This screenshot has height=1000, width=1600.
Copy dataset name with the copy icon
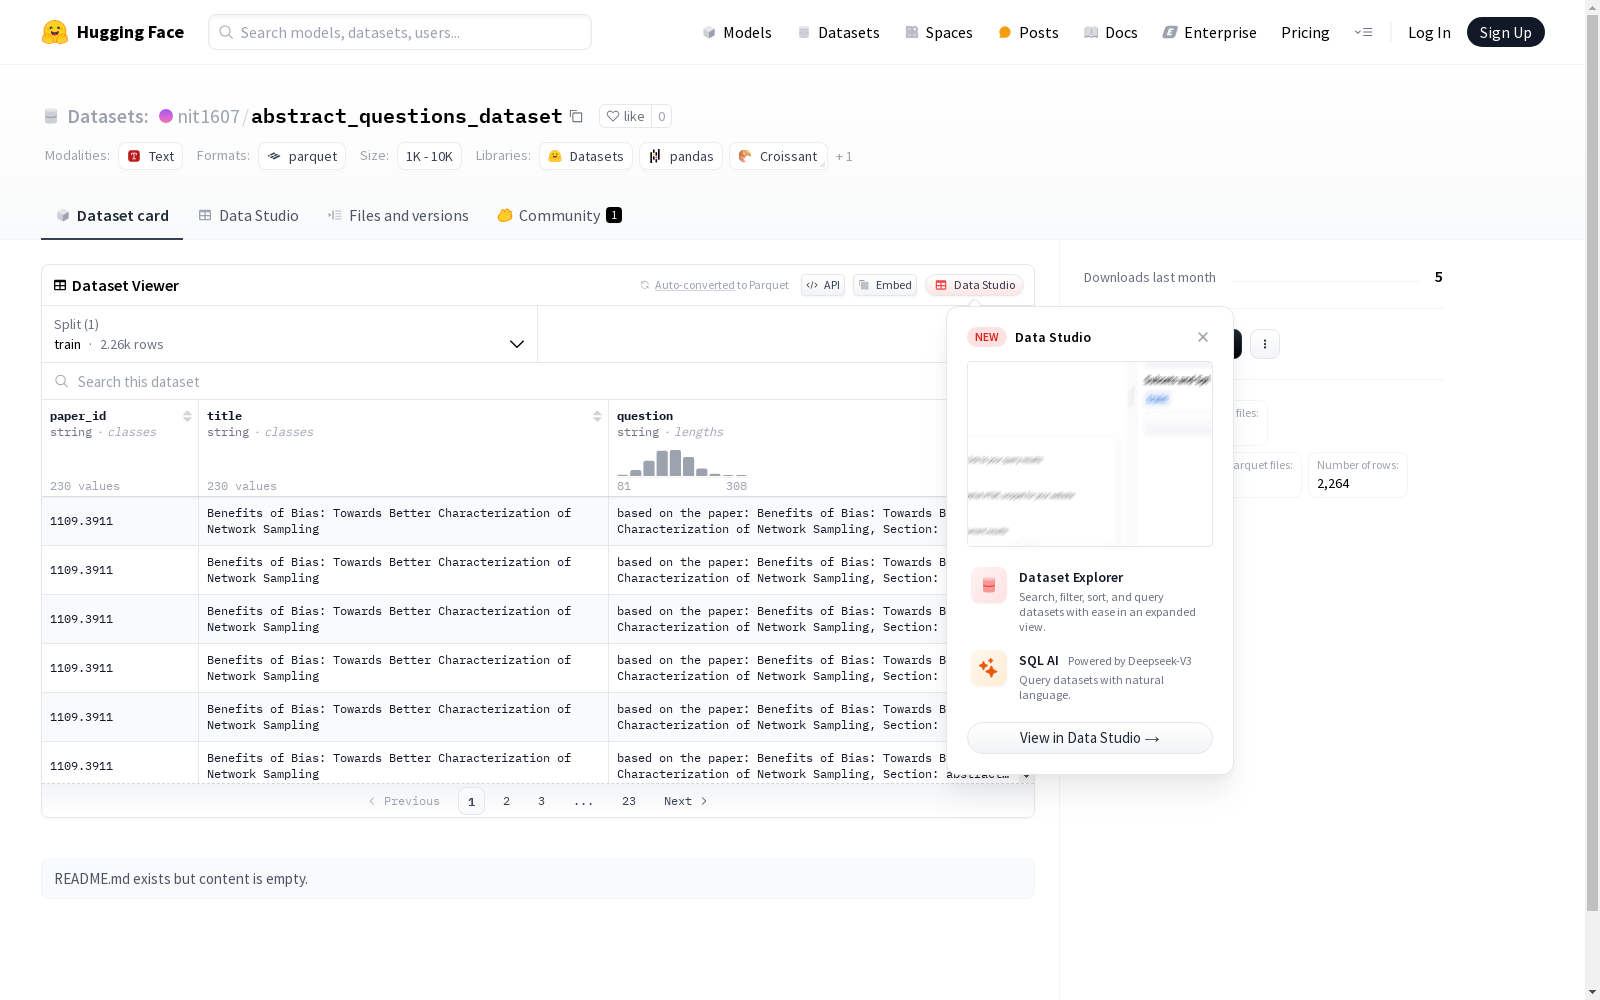pos(576,116)
